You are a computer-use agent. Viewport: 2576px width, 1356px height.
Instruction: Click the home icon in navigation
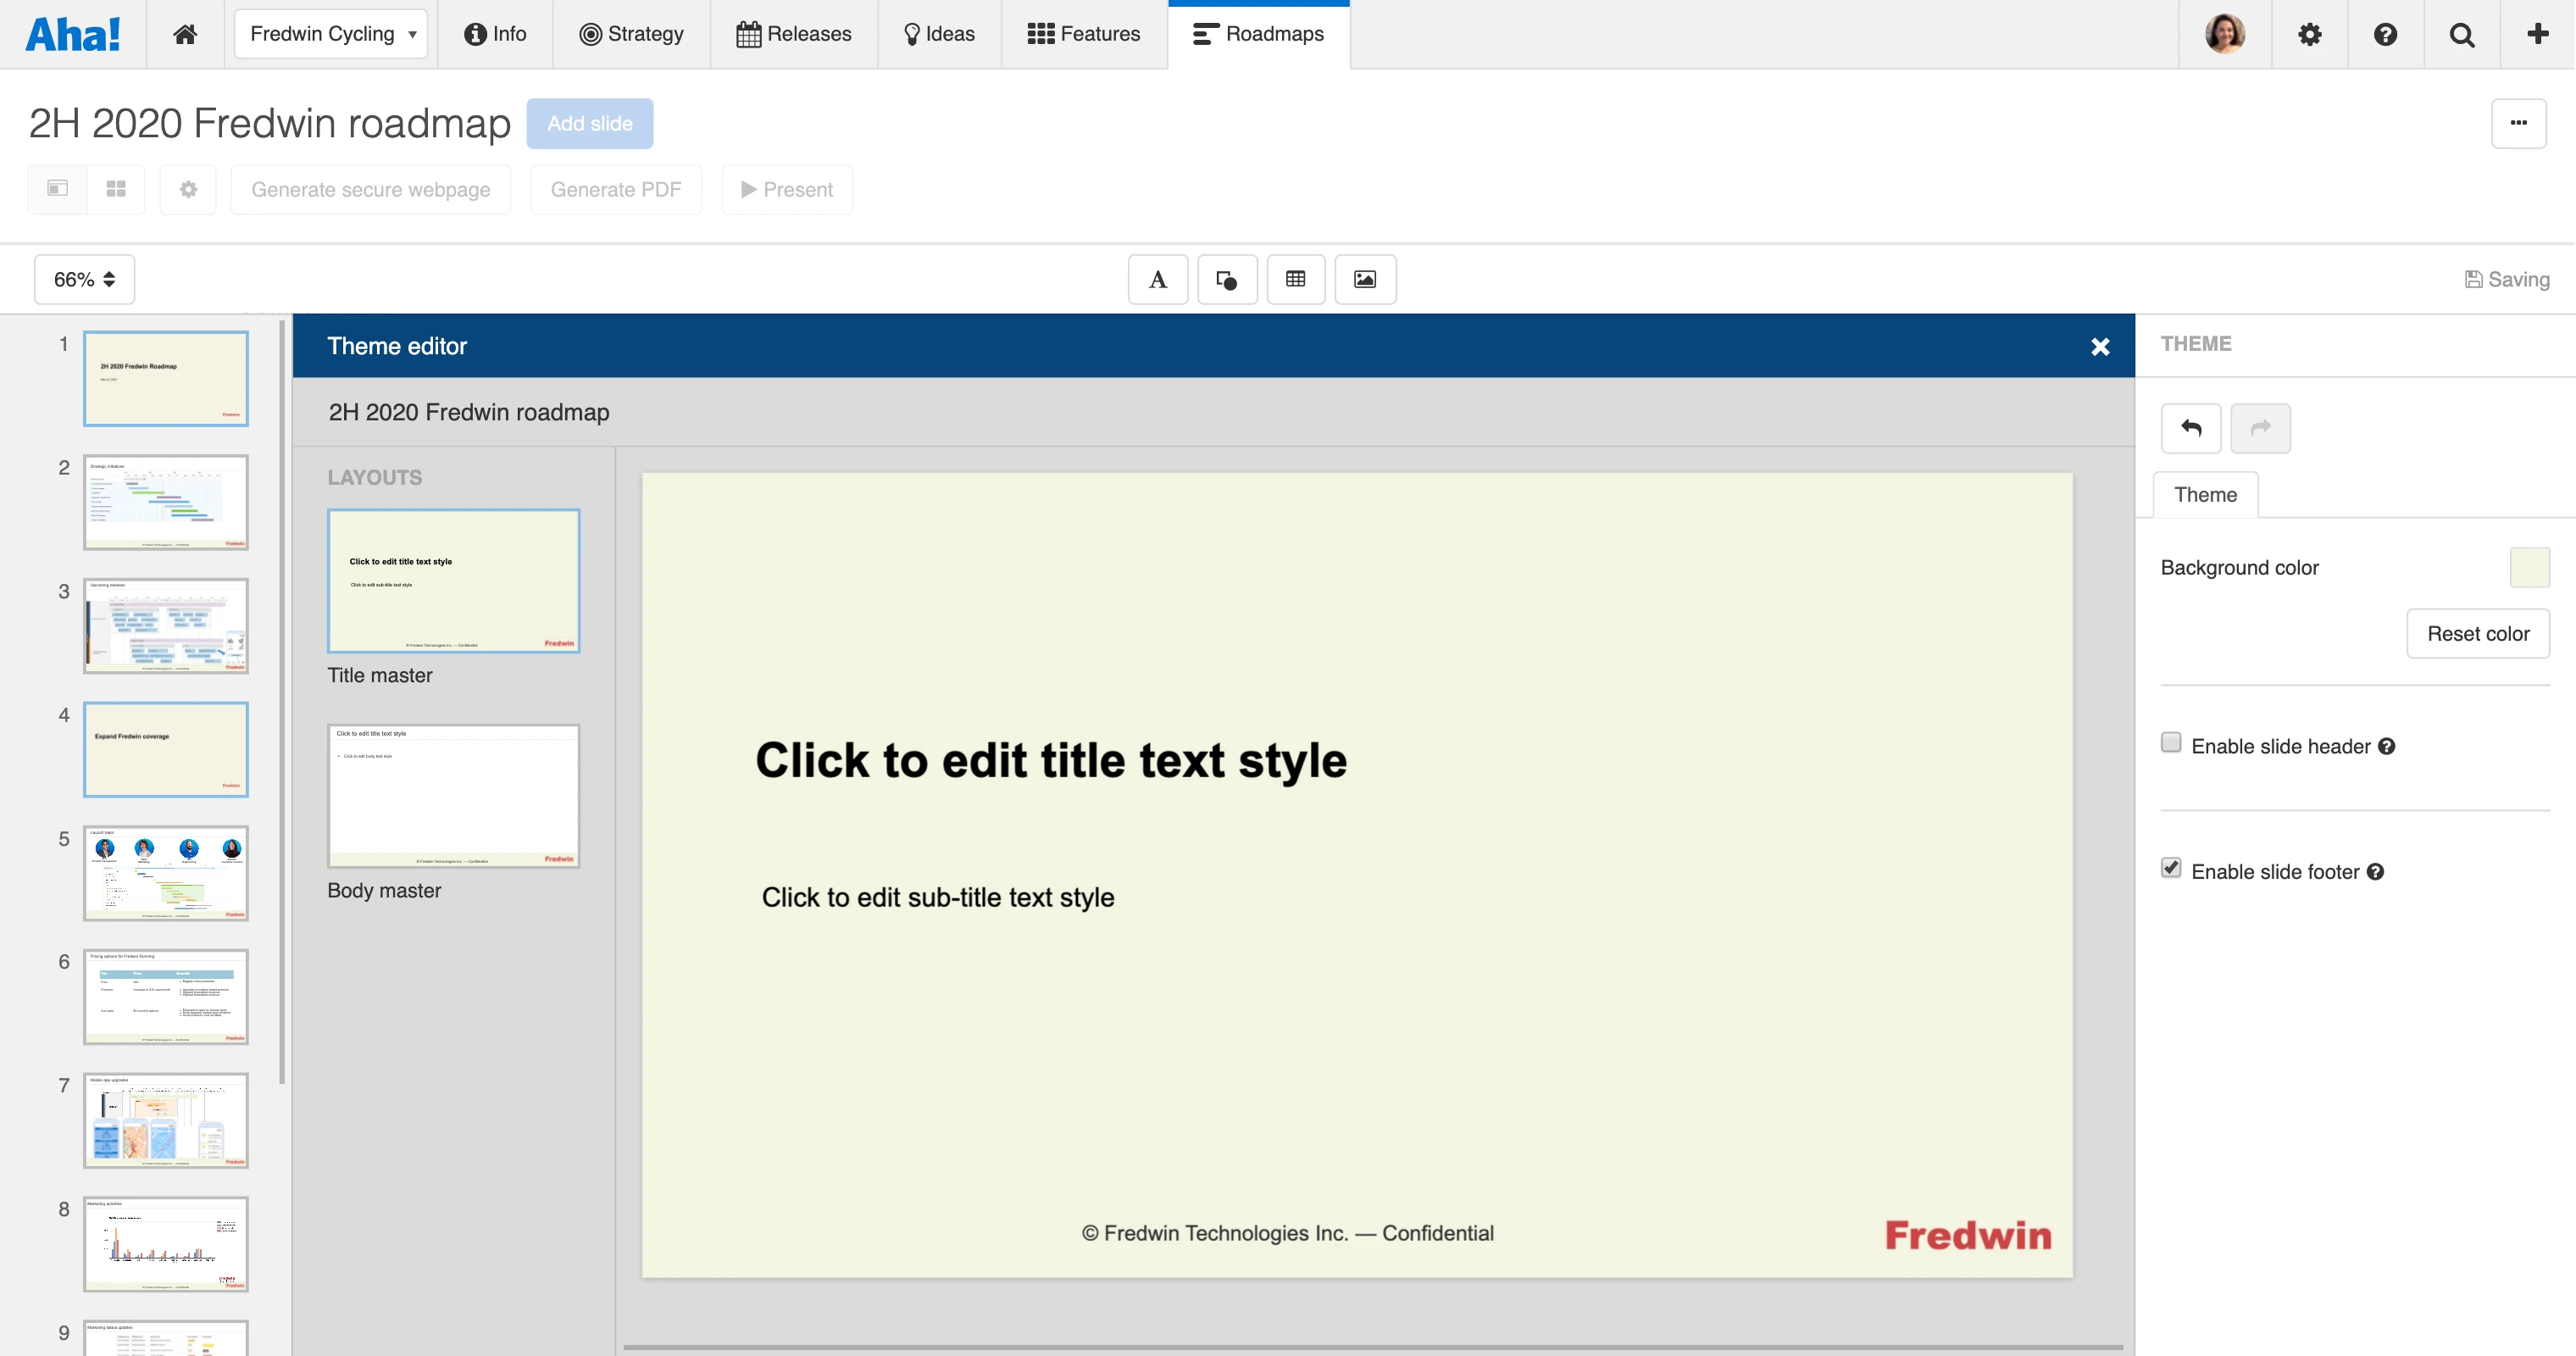pos(185,34)
